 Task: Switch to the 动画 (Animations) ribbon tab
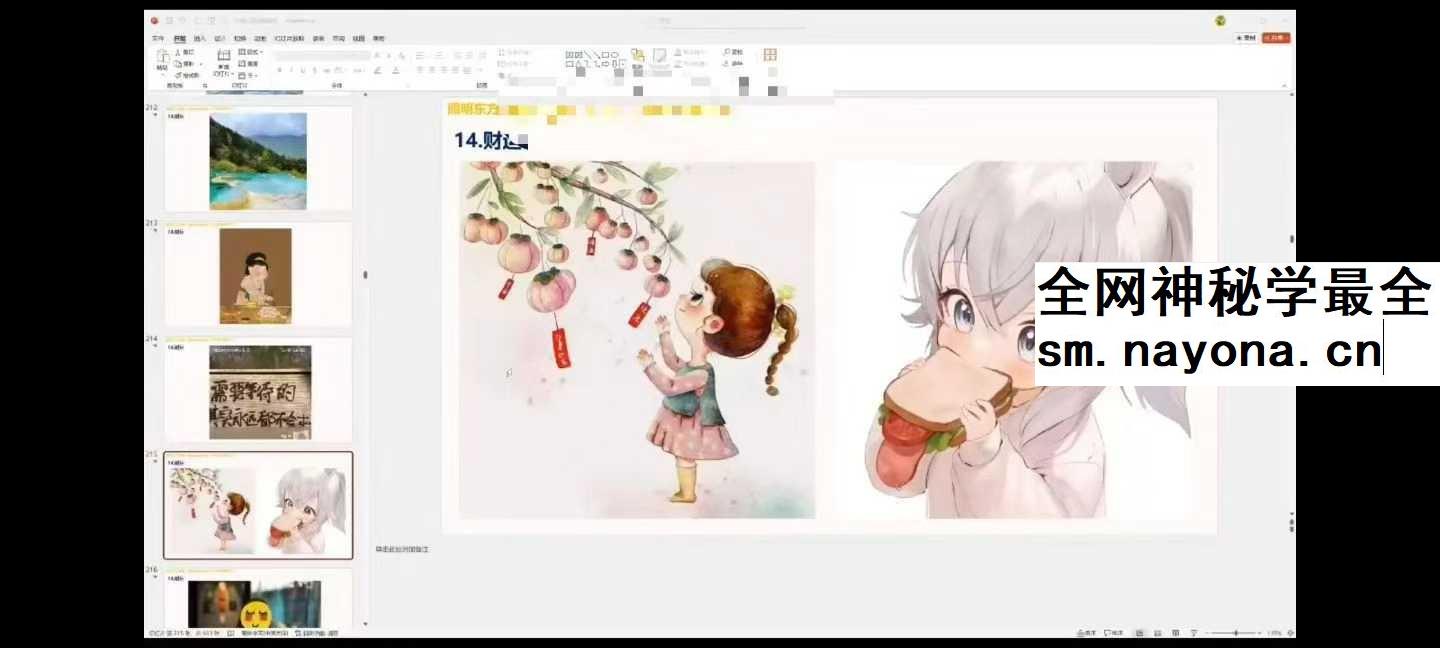pyautogui.click(x=260, y=38)
